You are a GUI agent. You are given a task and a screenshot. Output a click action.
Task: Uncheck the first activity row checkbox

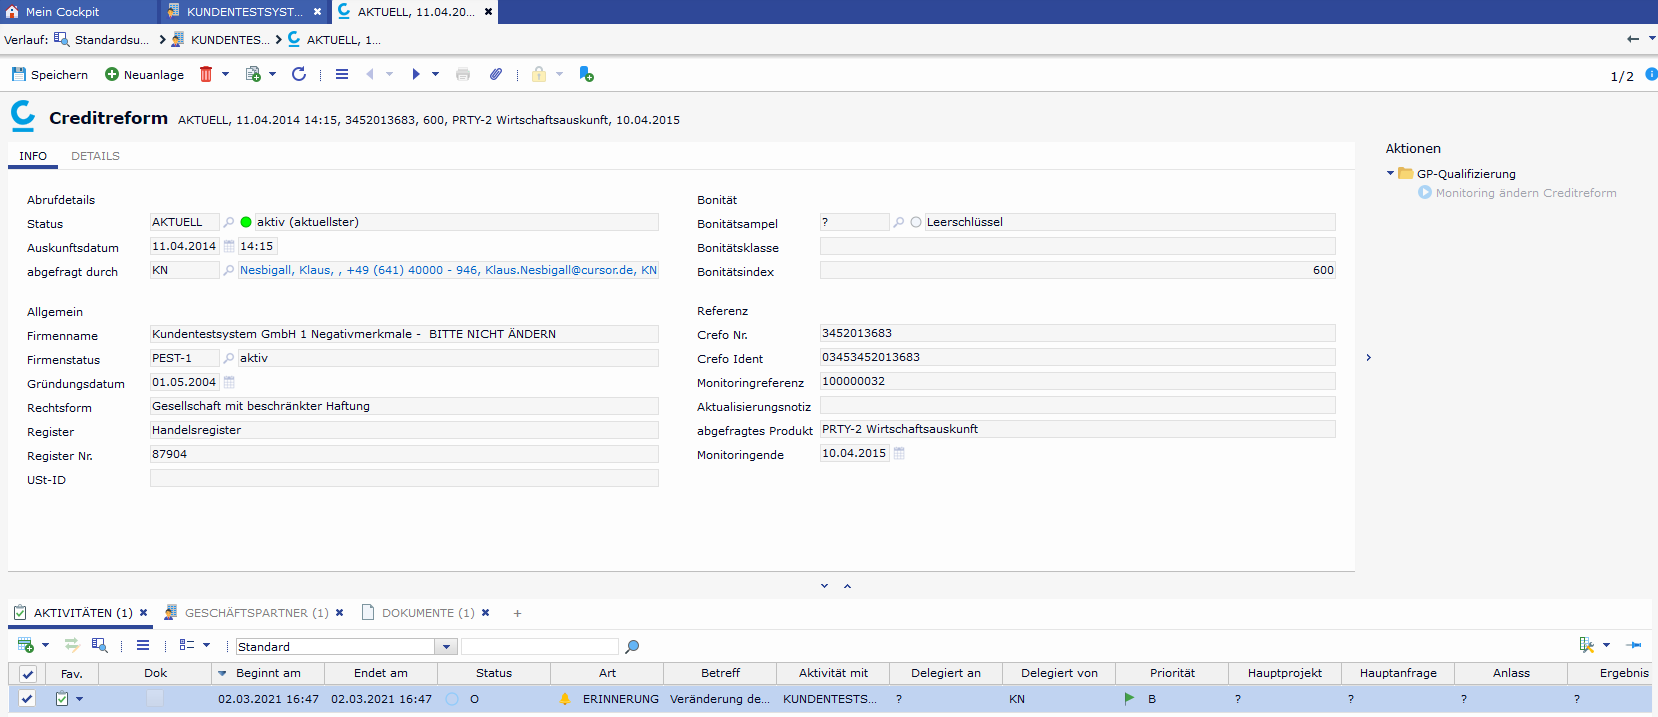(27, 699)
